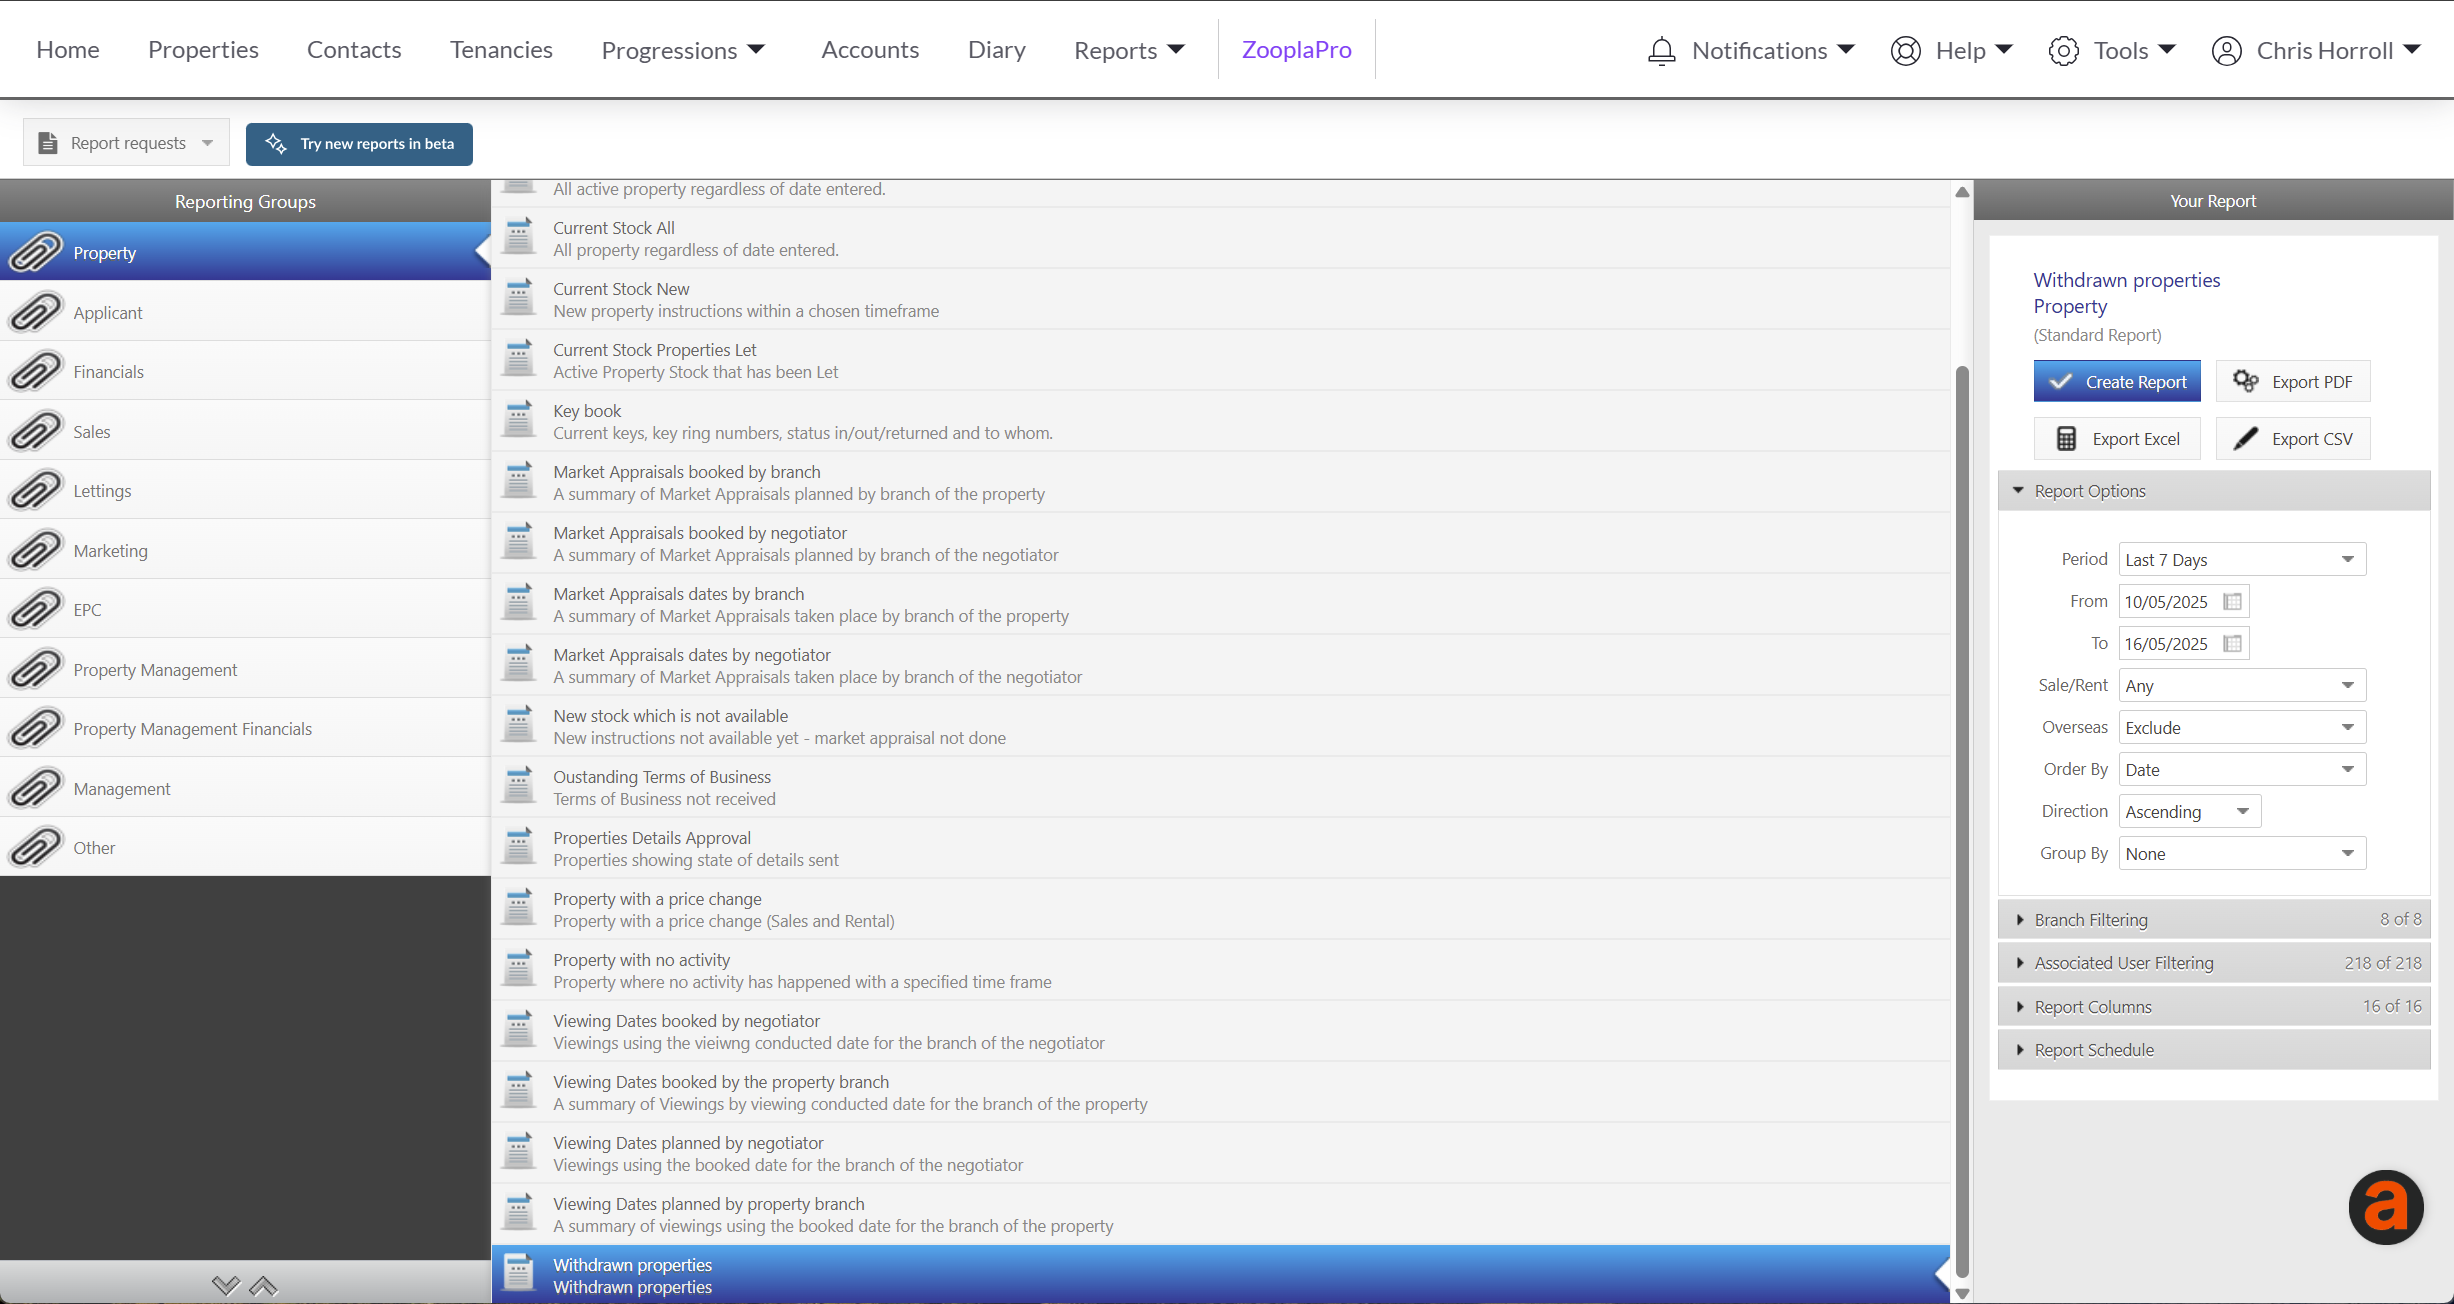Open the From date calendar picker
Screen dimensions: 2454x1304
pyautogui.click(x=2232, y=601)
